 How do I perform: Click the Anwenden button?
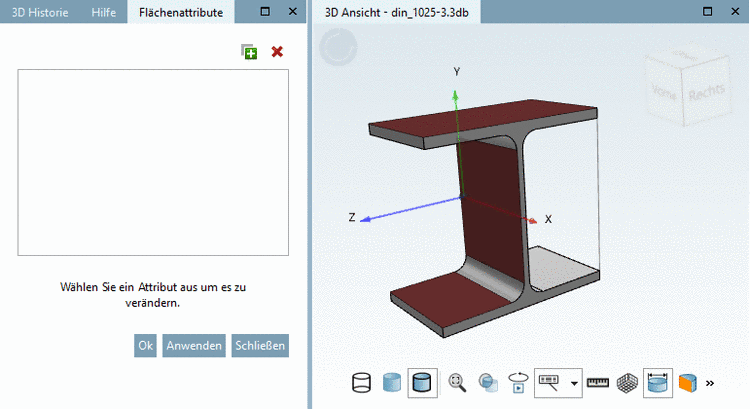194,345
